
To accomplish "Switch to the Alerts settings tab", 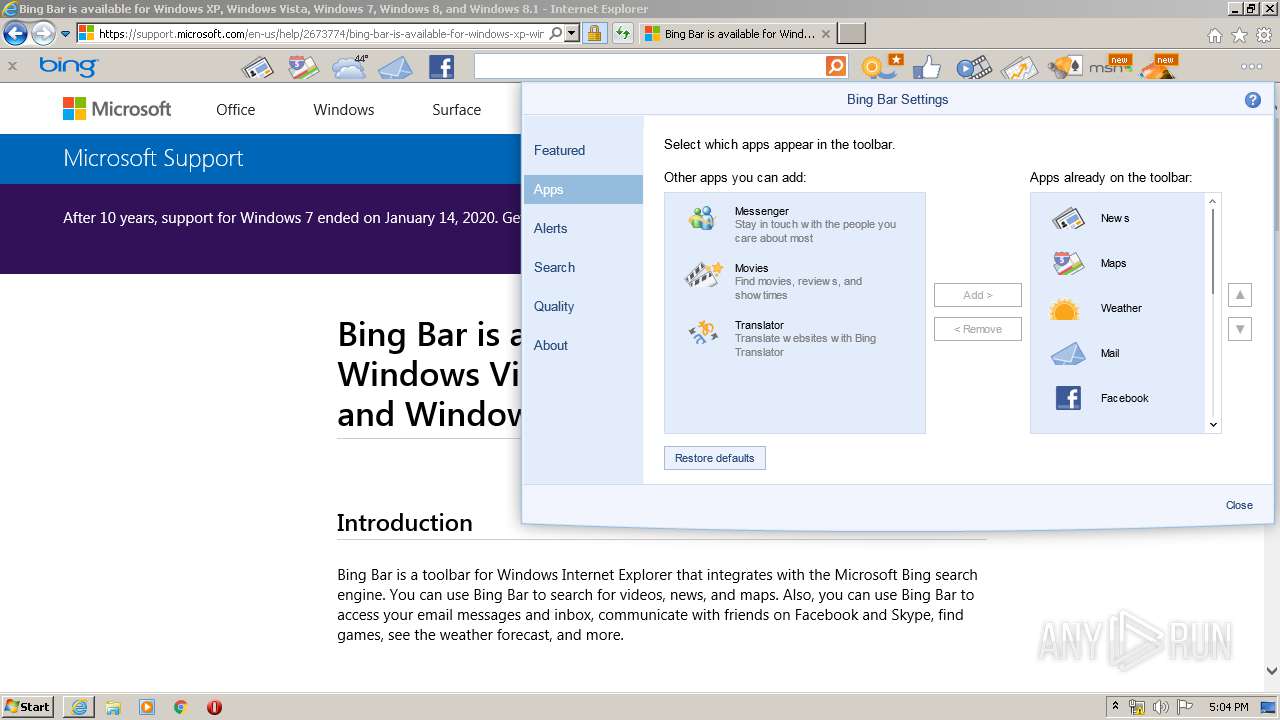I will 583,228.
